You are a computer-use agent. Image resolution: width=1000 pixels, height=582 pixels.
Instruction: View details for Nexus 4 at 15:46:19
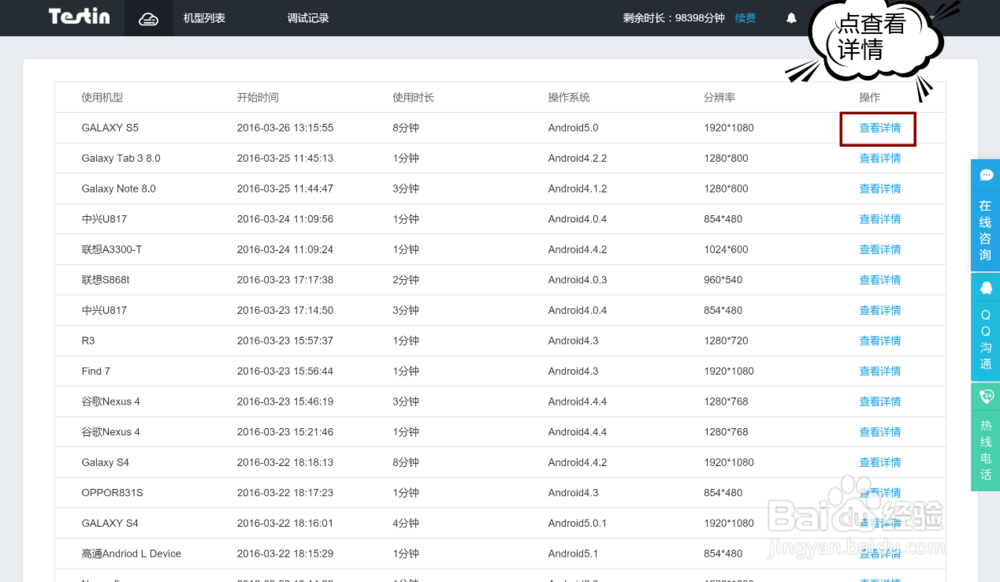(x=879, y=402)
